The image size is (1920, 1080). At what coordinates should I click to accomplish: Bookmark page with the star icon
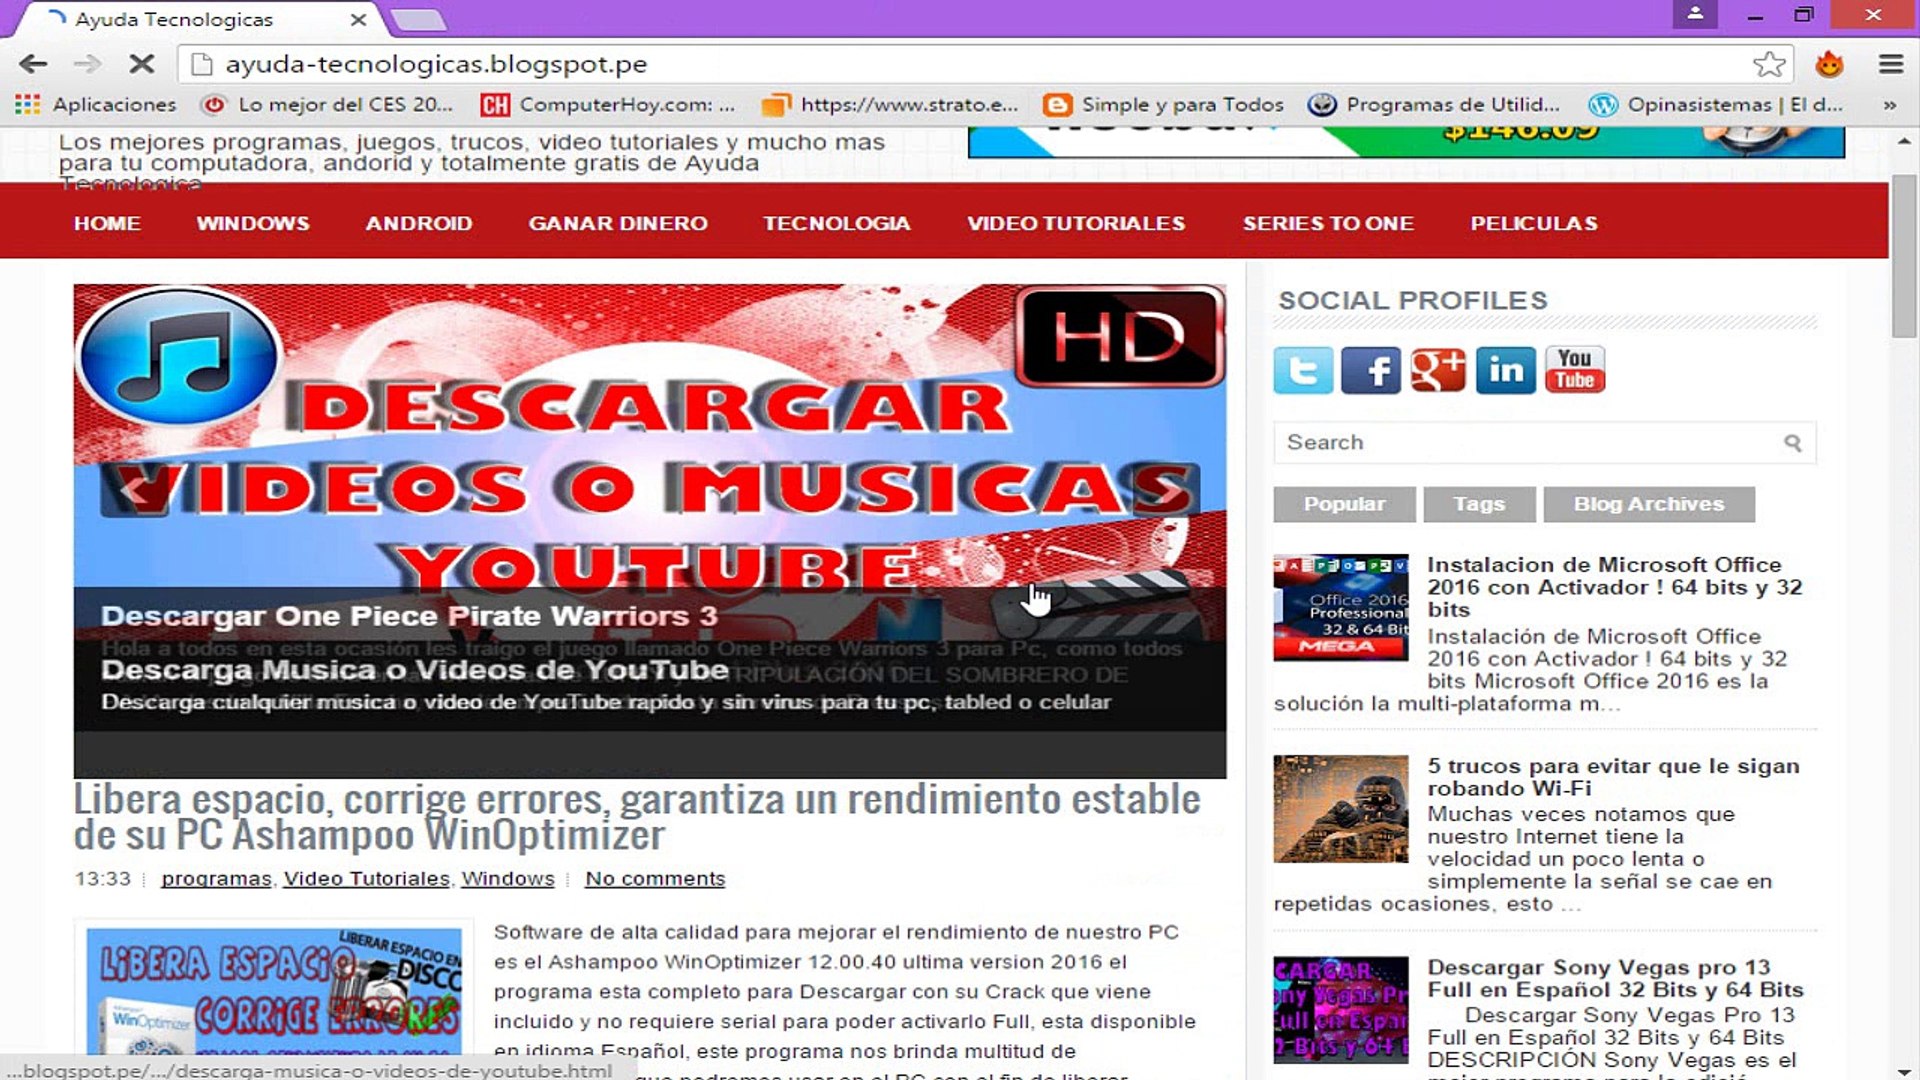[x=1768, y=65]
